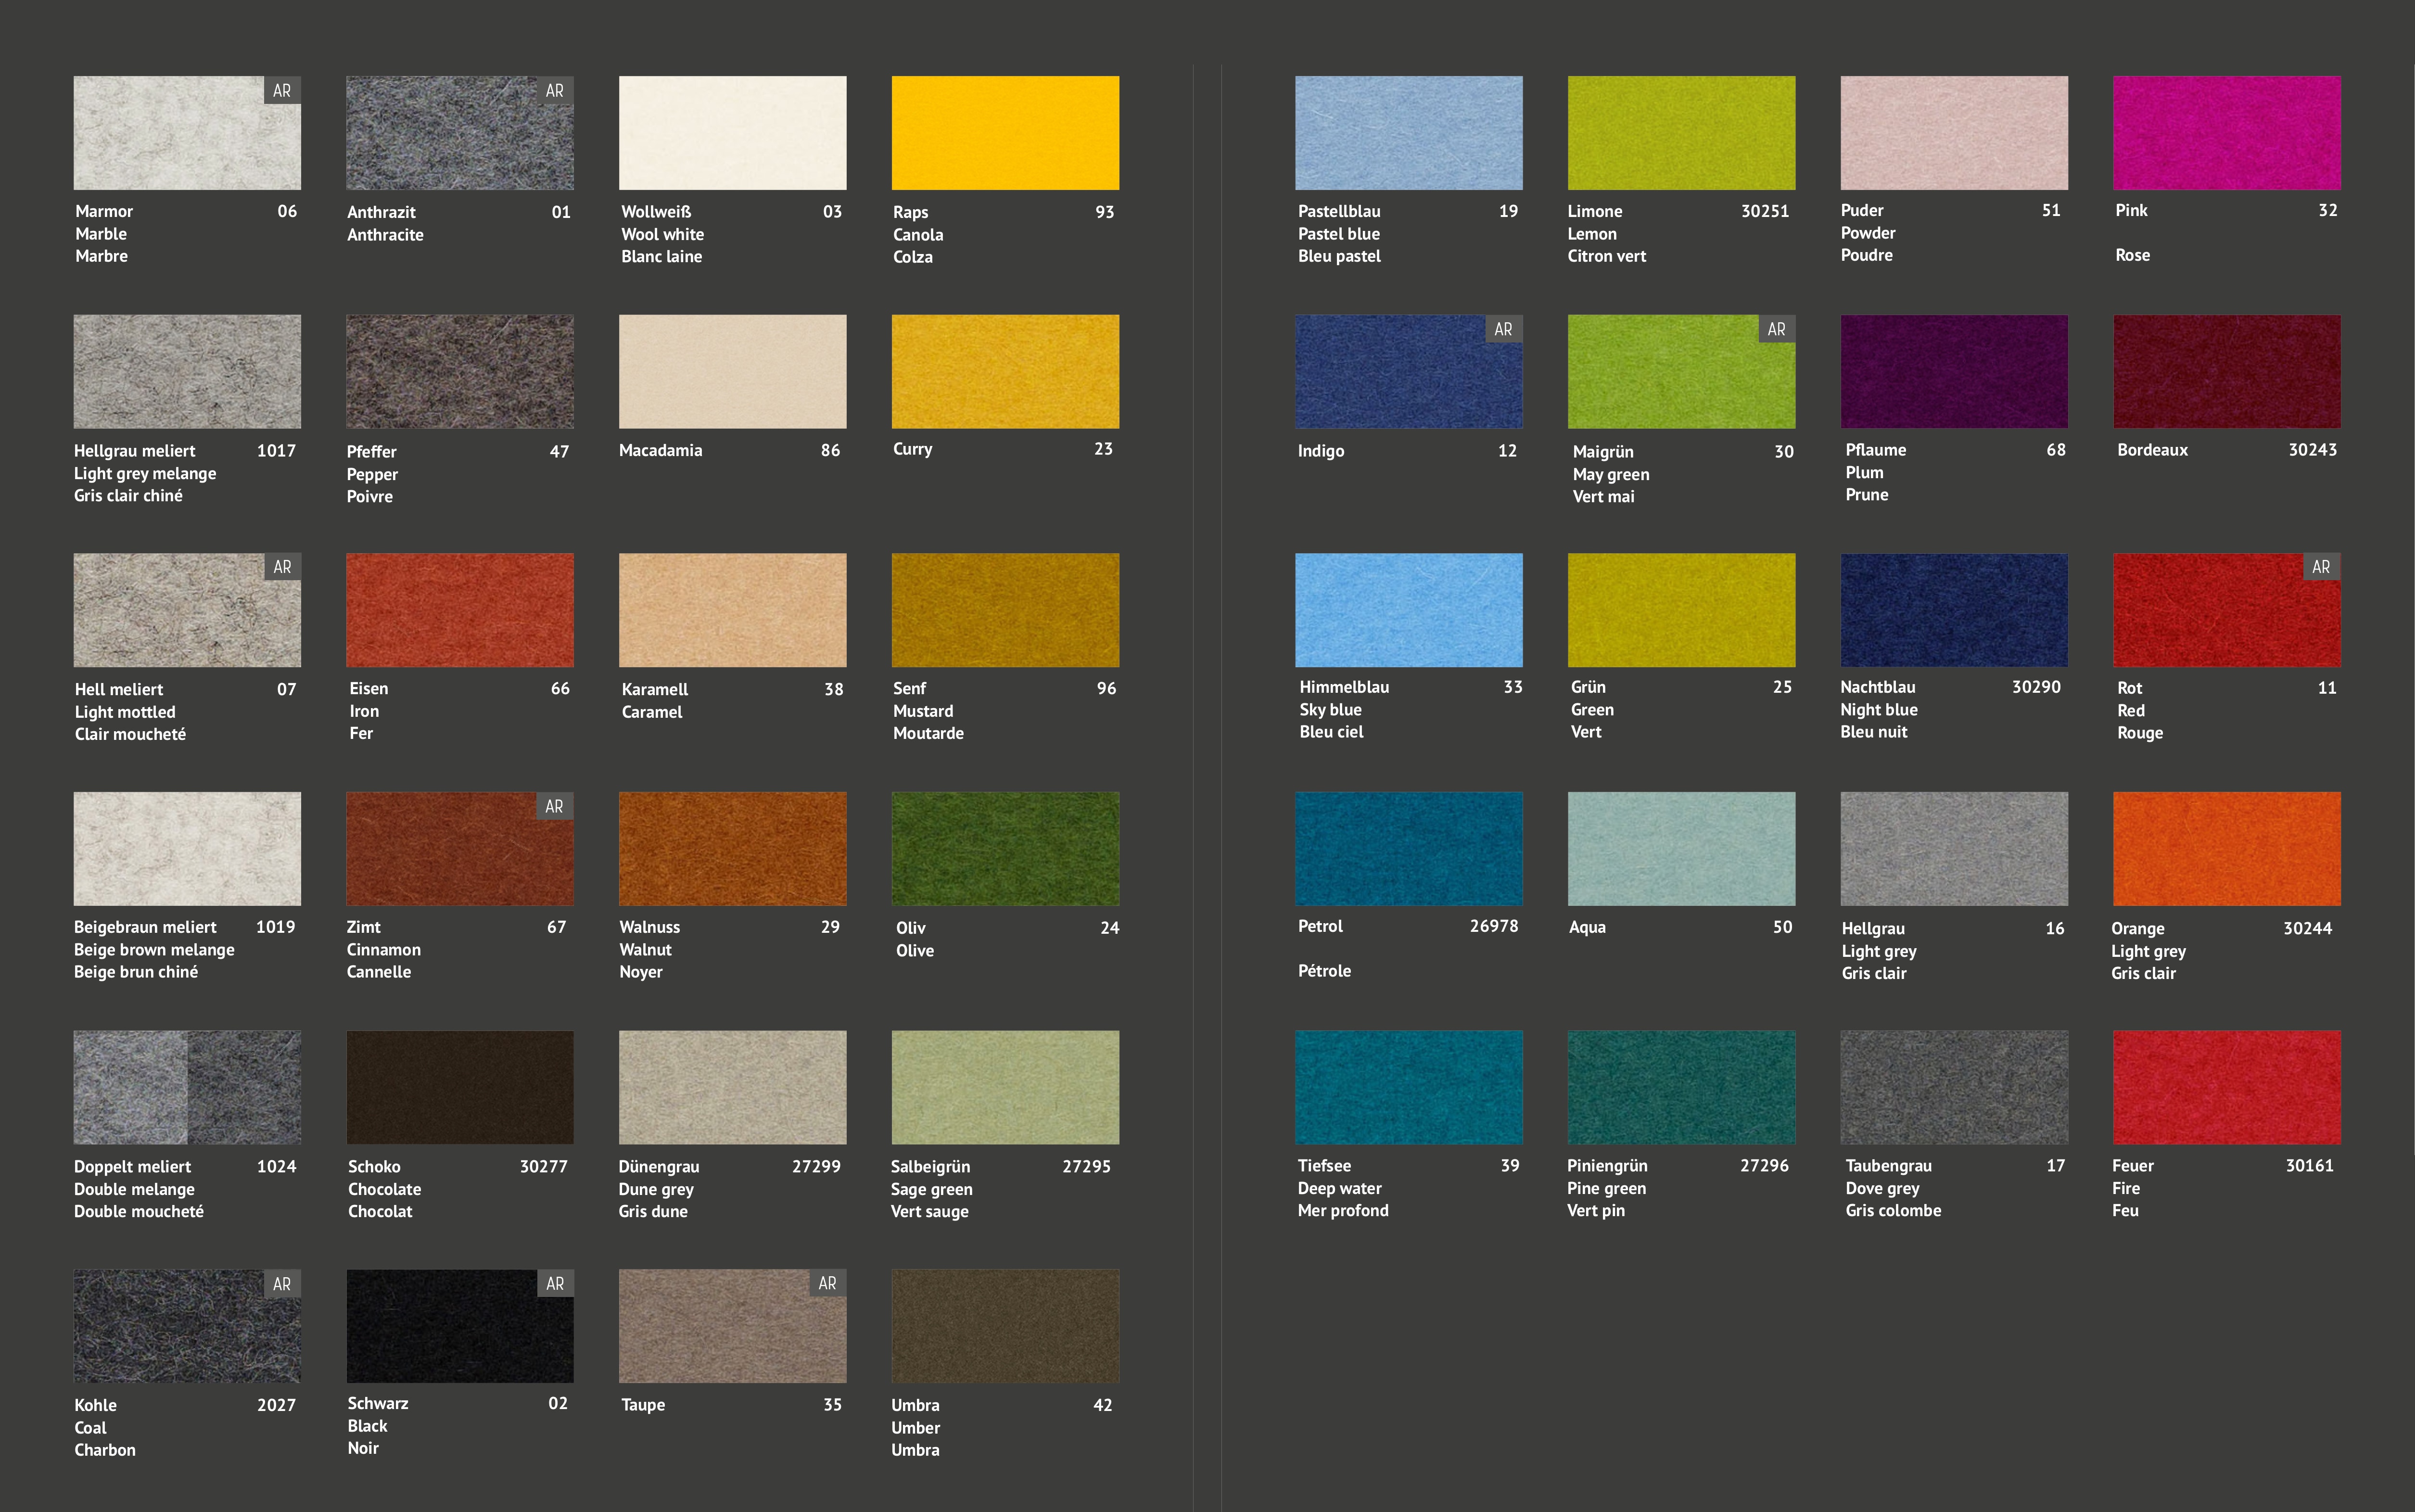Click the AR badge on Zimt swatch
The height and width of the screenshot is (1512, 2415).
click(x=554, y=806)
